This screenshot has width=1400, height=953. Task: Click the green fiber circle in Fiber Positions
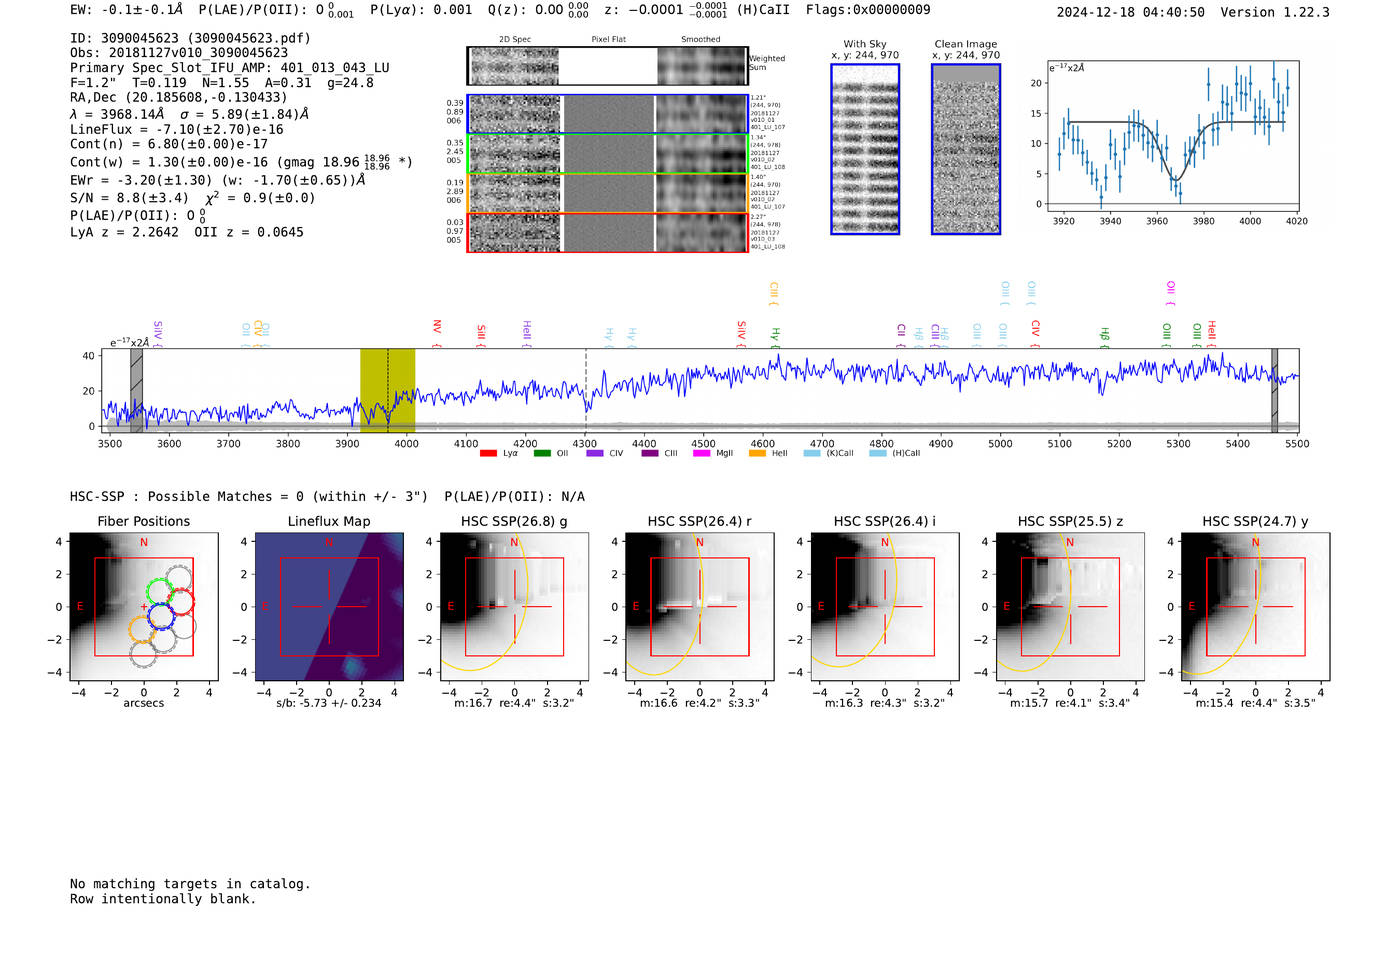click(159, 590)
